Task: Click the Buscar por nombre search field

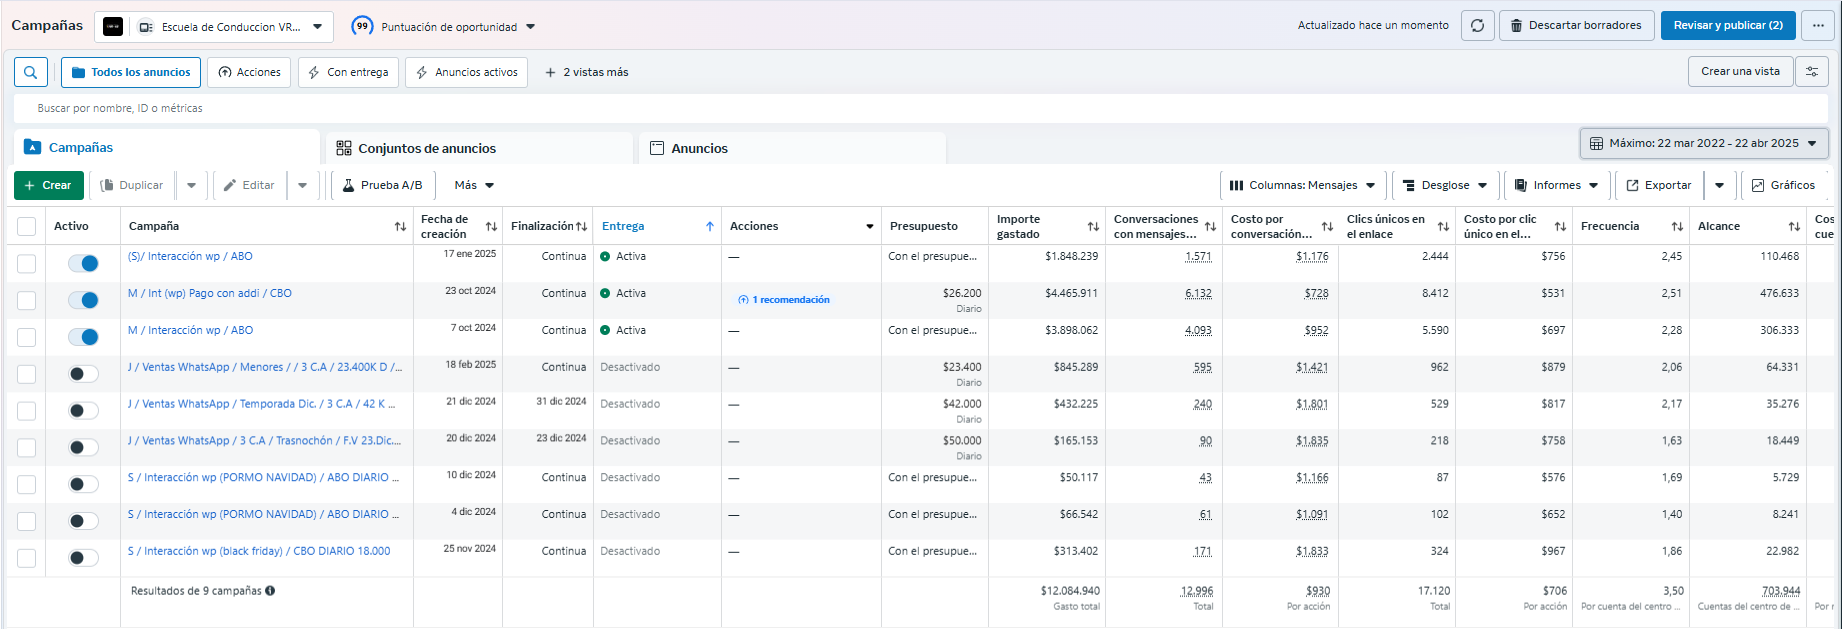Action: [920, 108]
